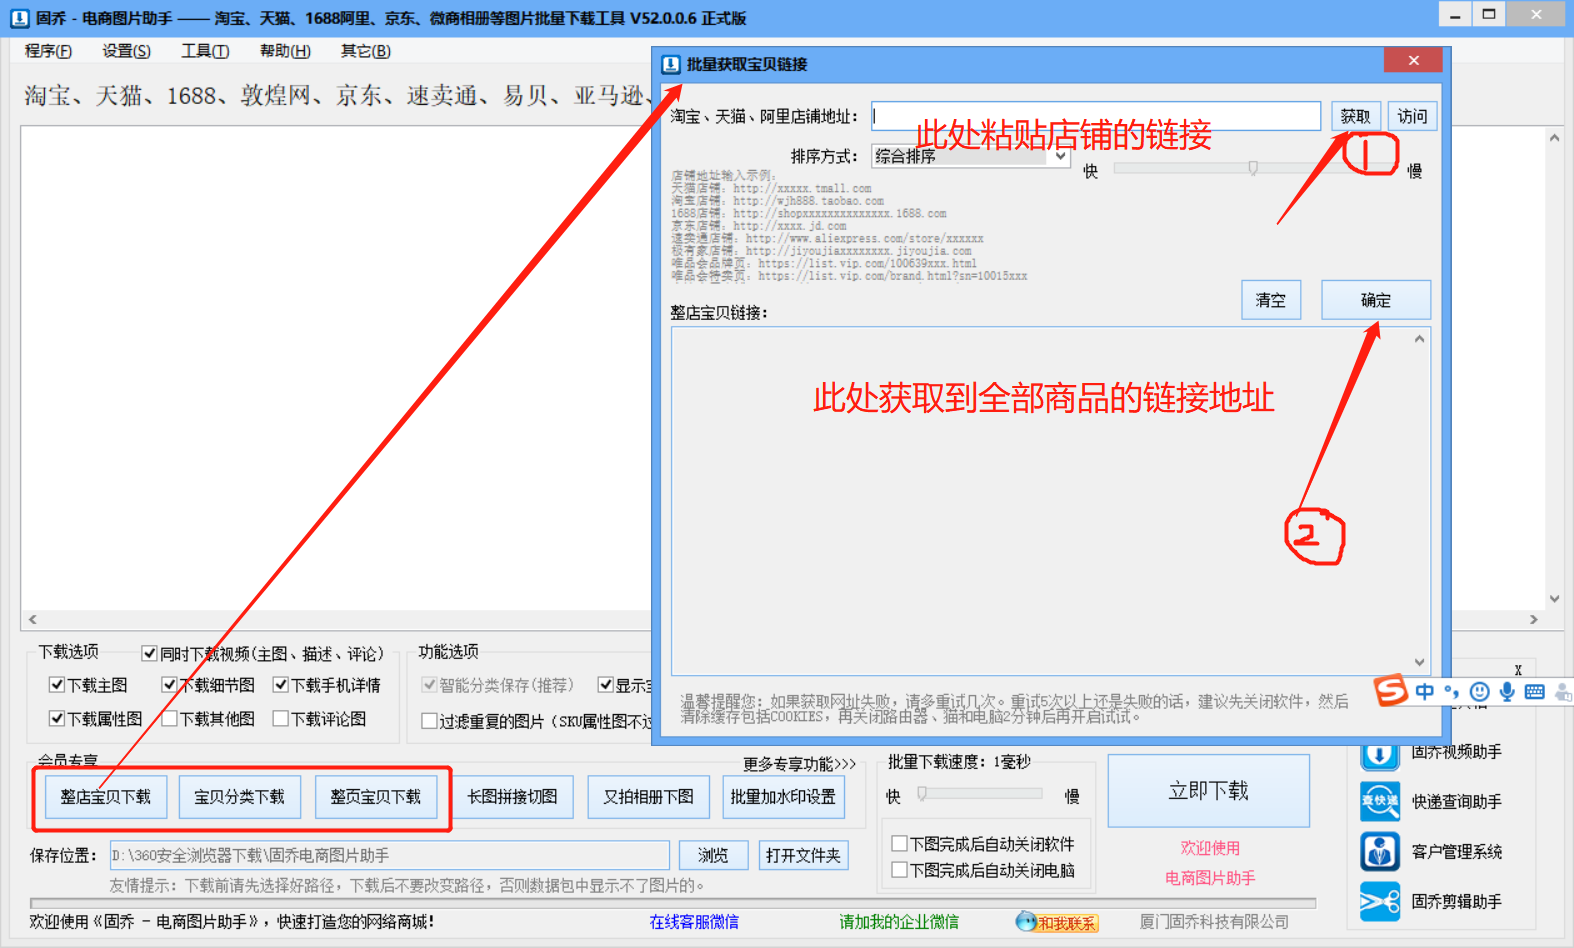The image size is (1574, 948).
Task: Click the speed slider thumb in dialog
Action: pyautogui.click(x=1253, y=168)
